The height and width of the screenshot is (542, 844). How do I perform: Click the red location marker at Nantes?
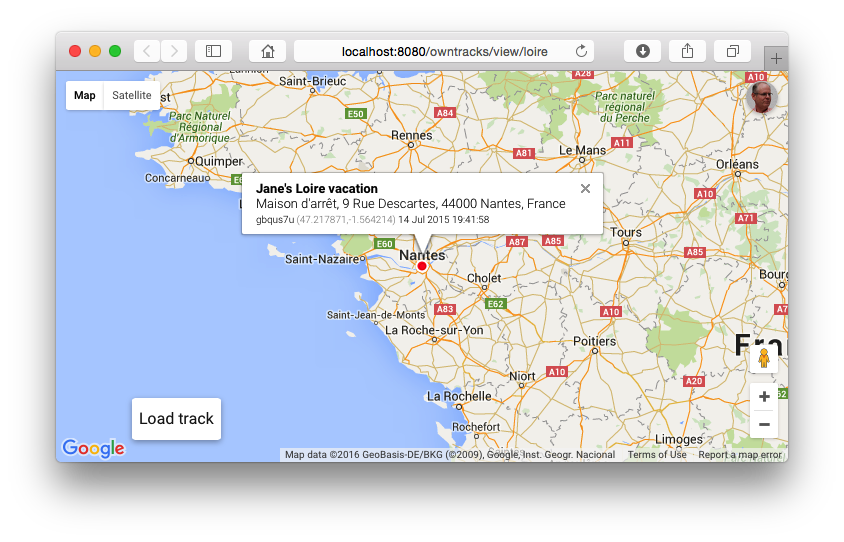422,266
